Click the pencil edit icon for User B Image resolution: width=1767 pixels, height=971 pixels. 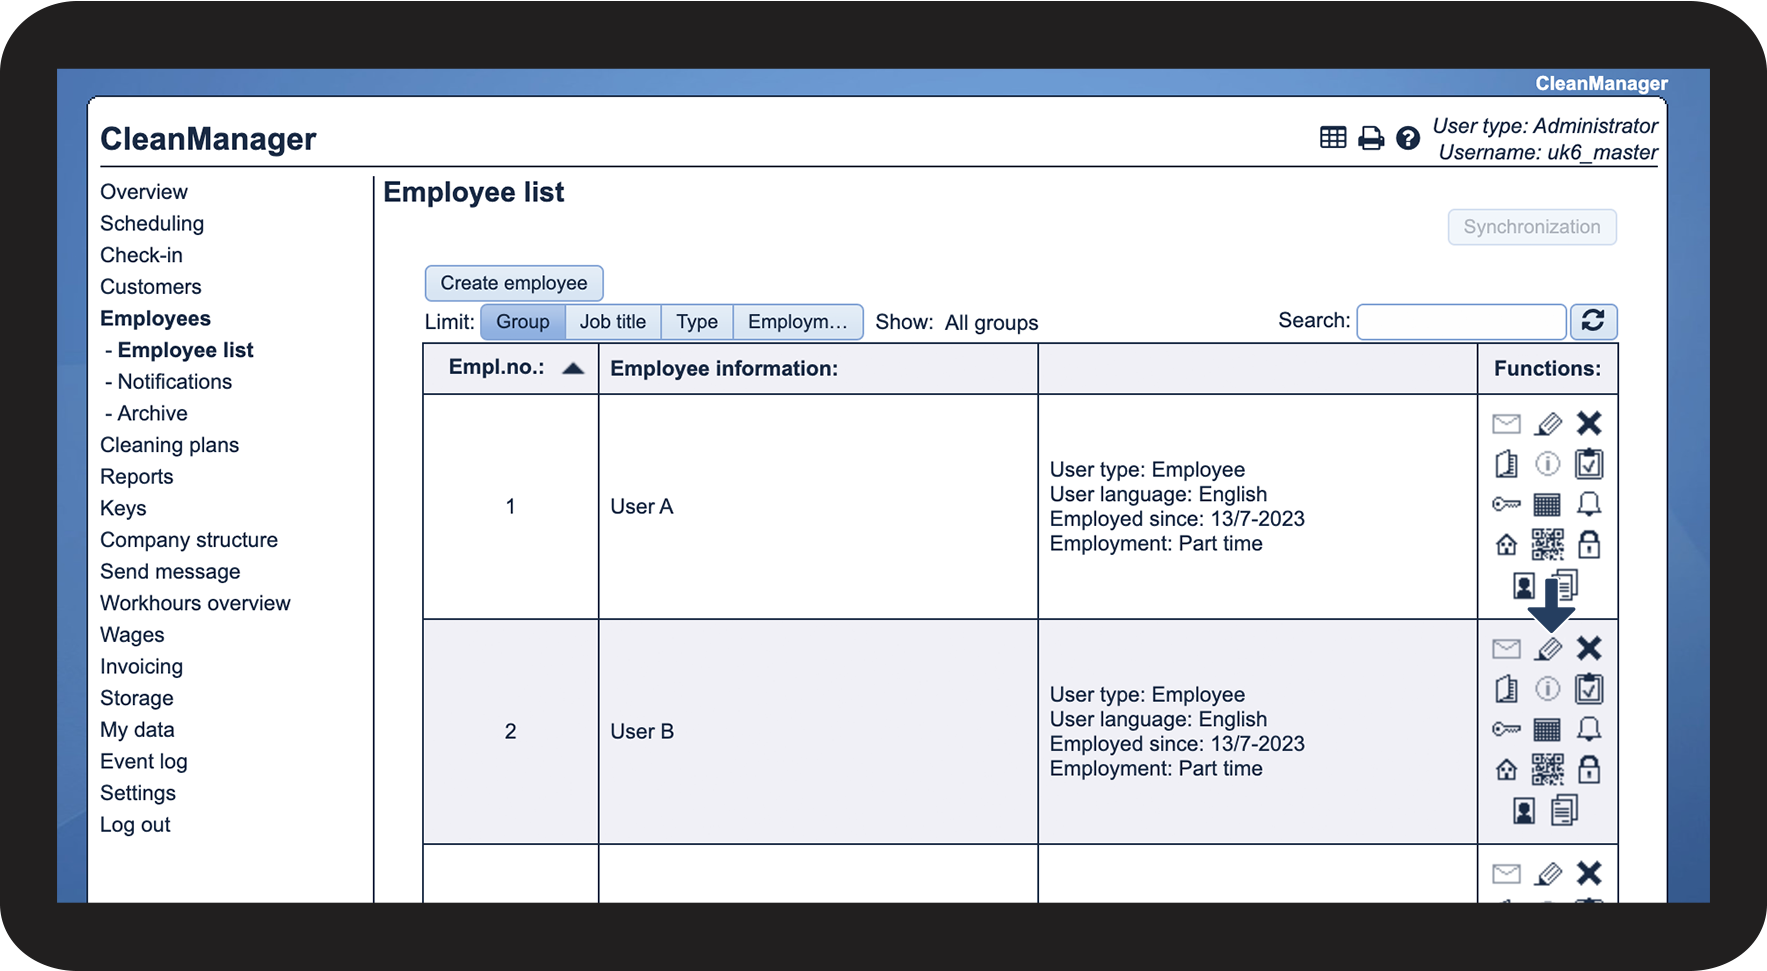[x=1548, y=649]
